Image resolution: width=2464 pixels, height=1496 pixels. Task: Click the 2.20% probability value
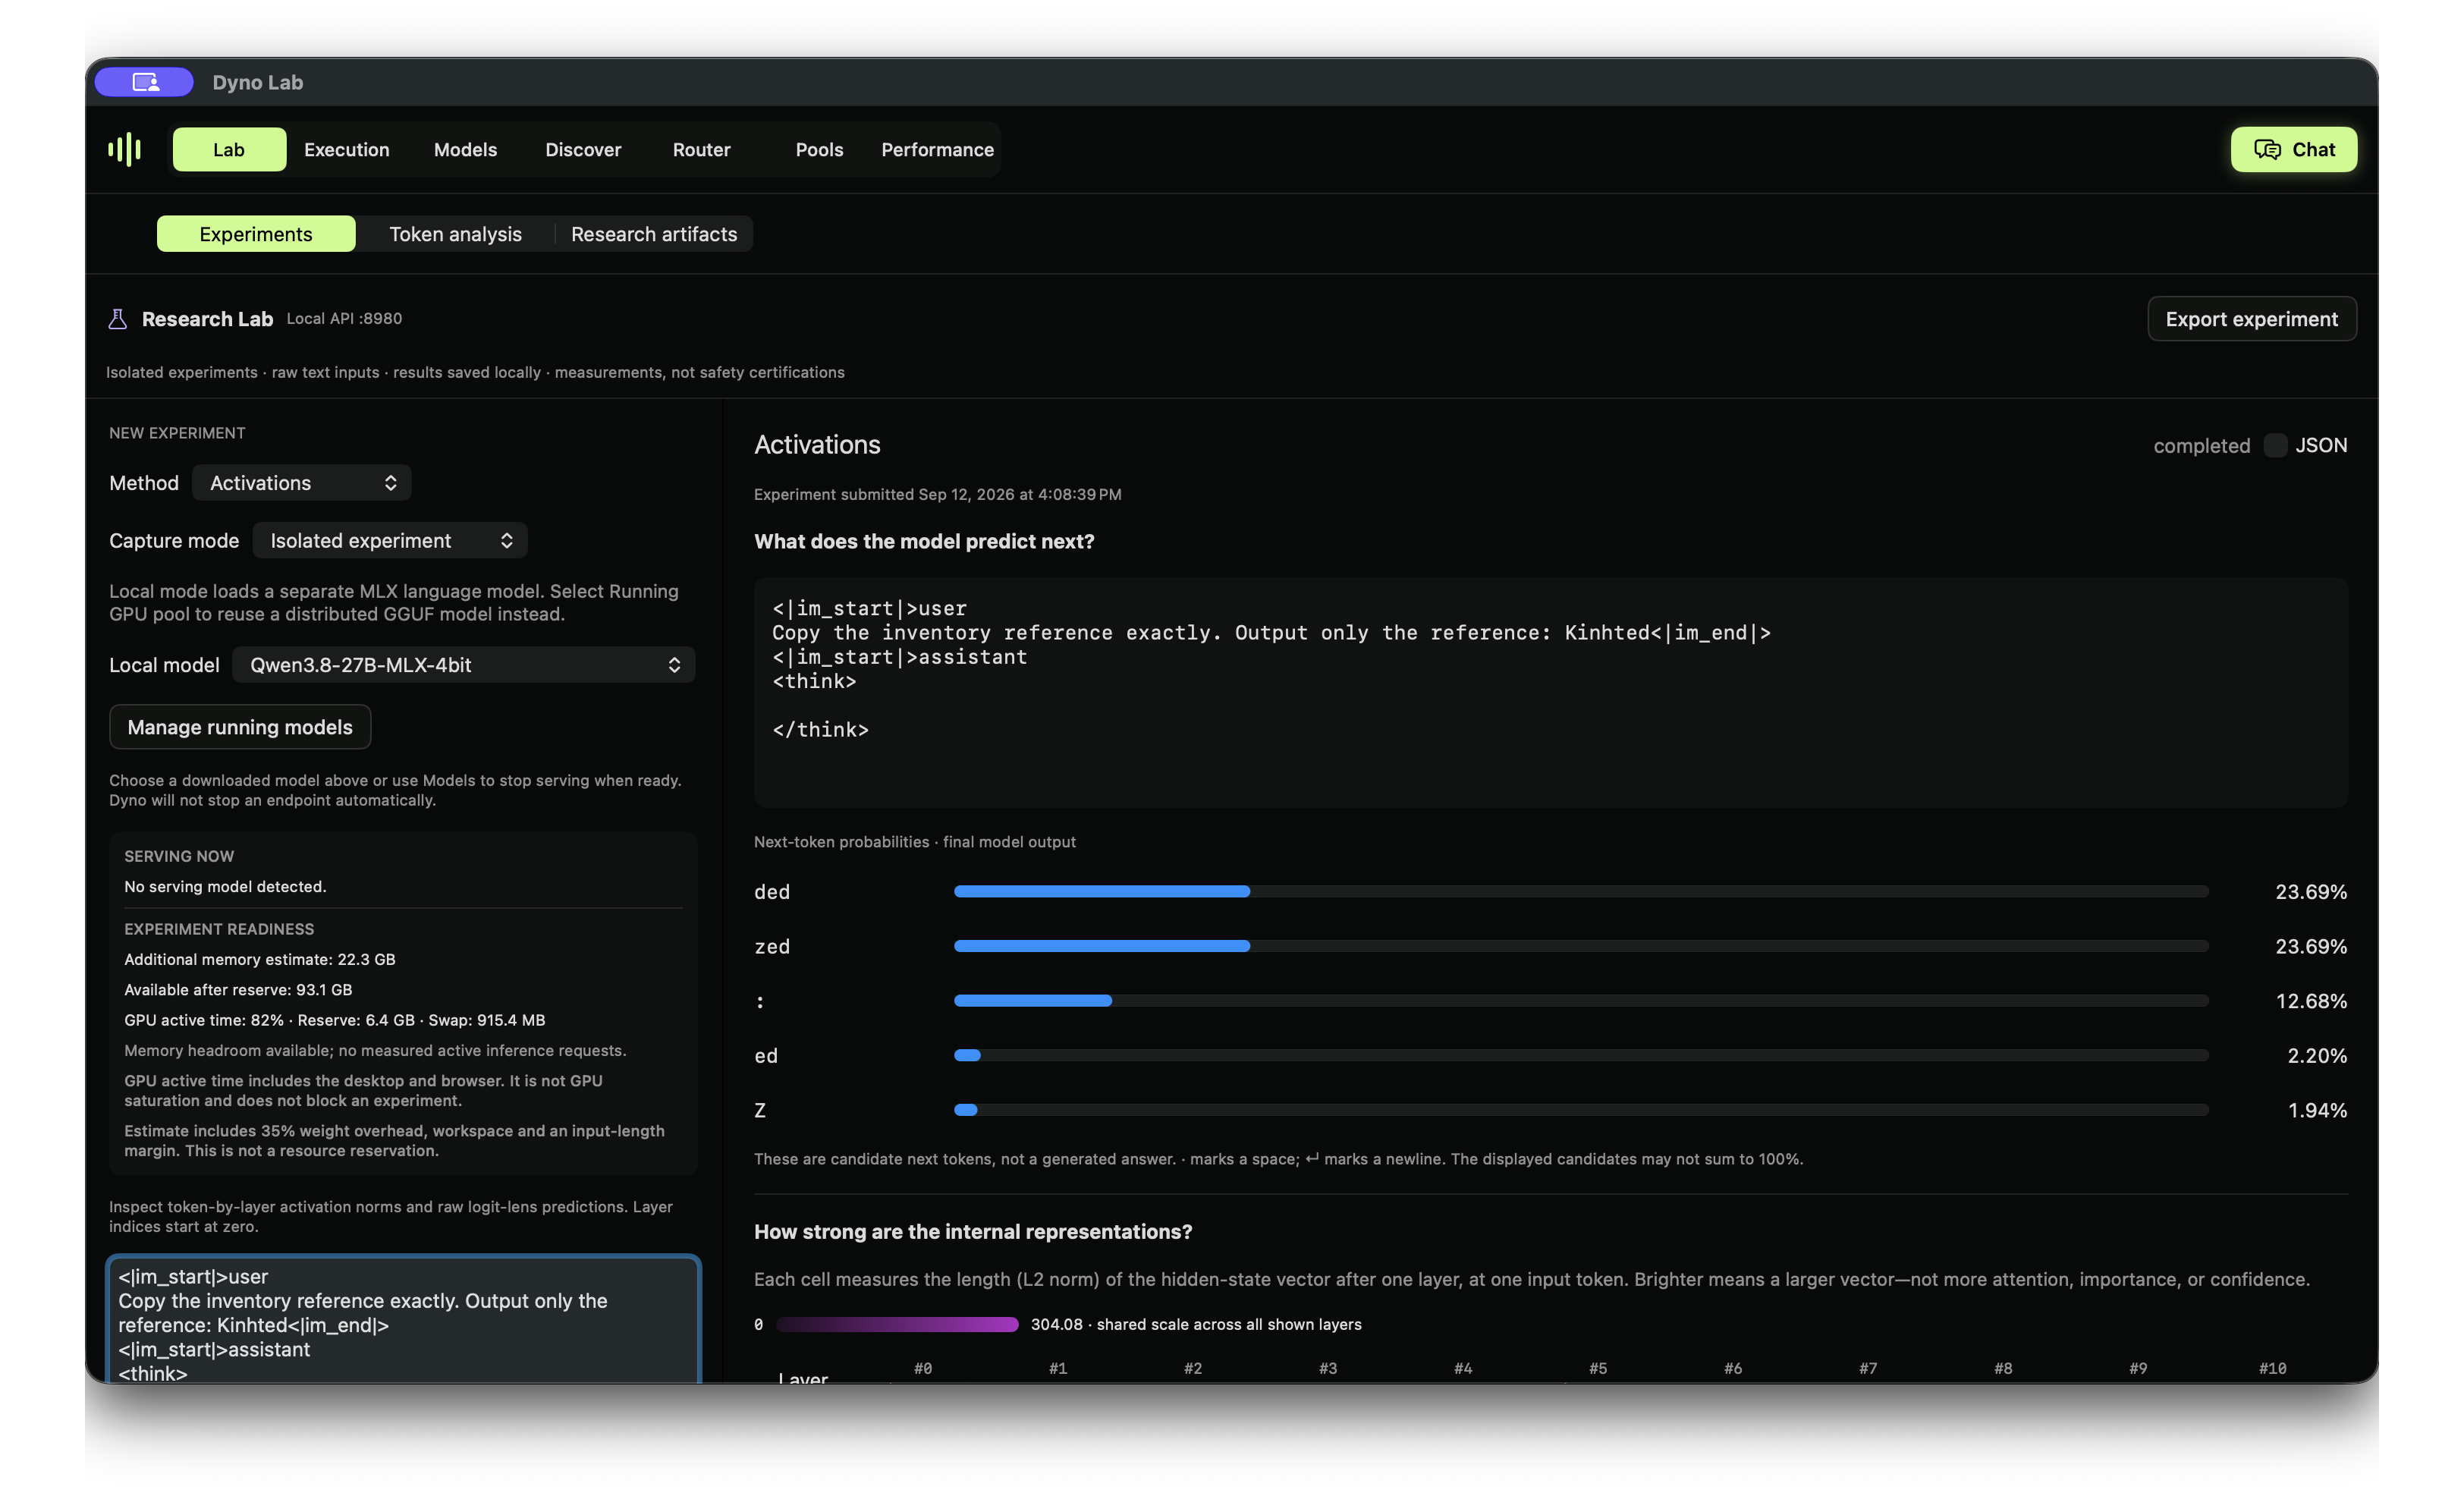tap(2316, 1055)
